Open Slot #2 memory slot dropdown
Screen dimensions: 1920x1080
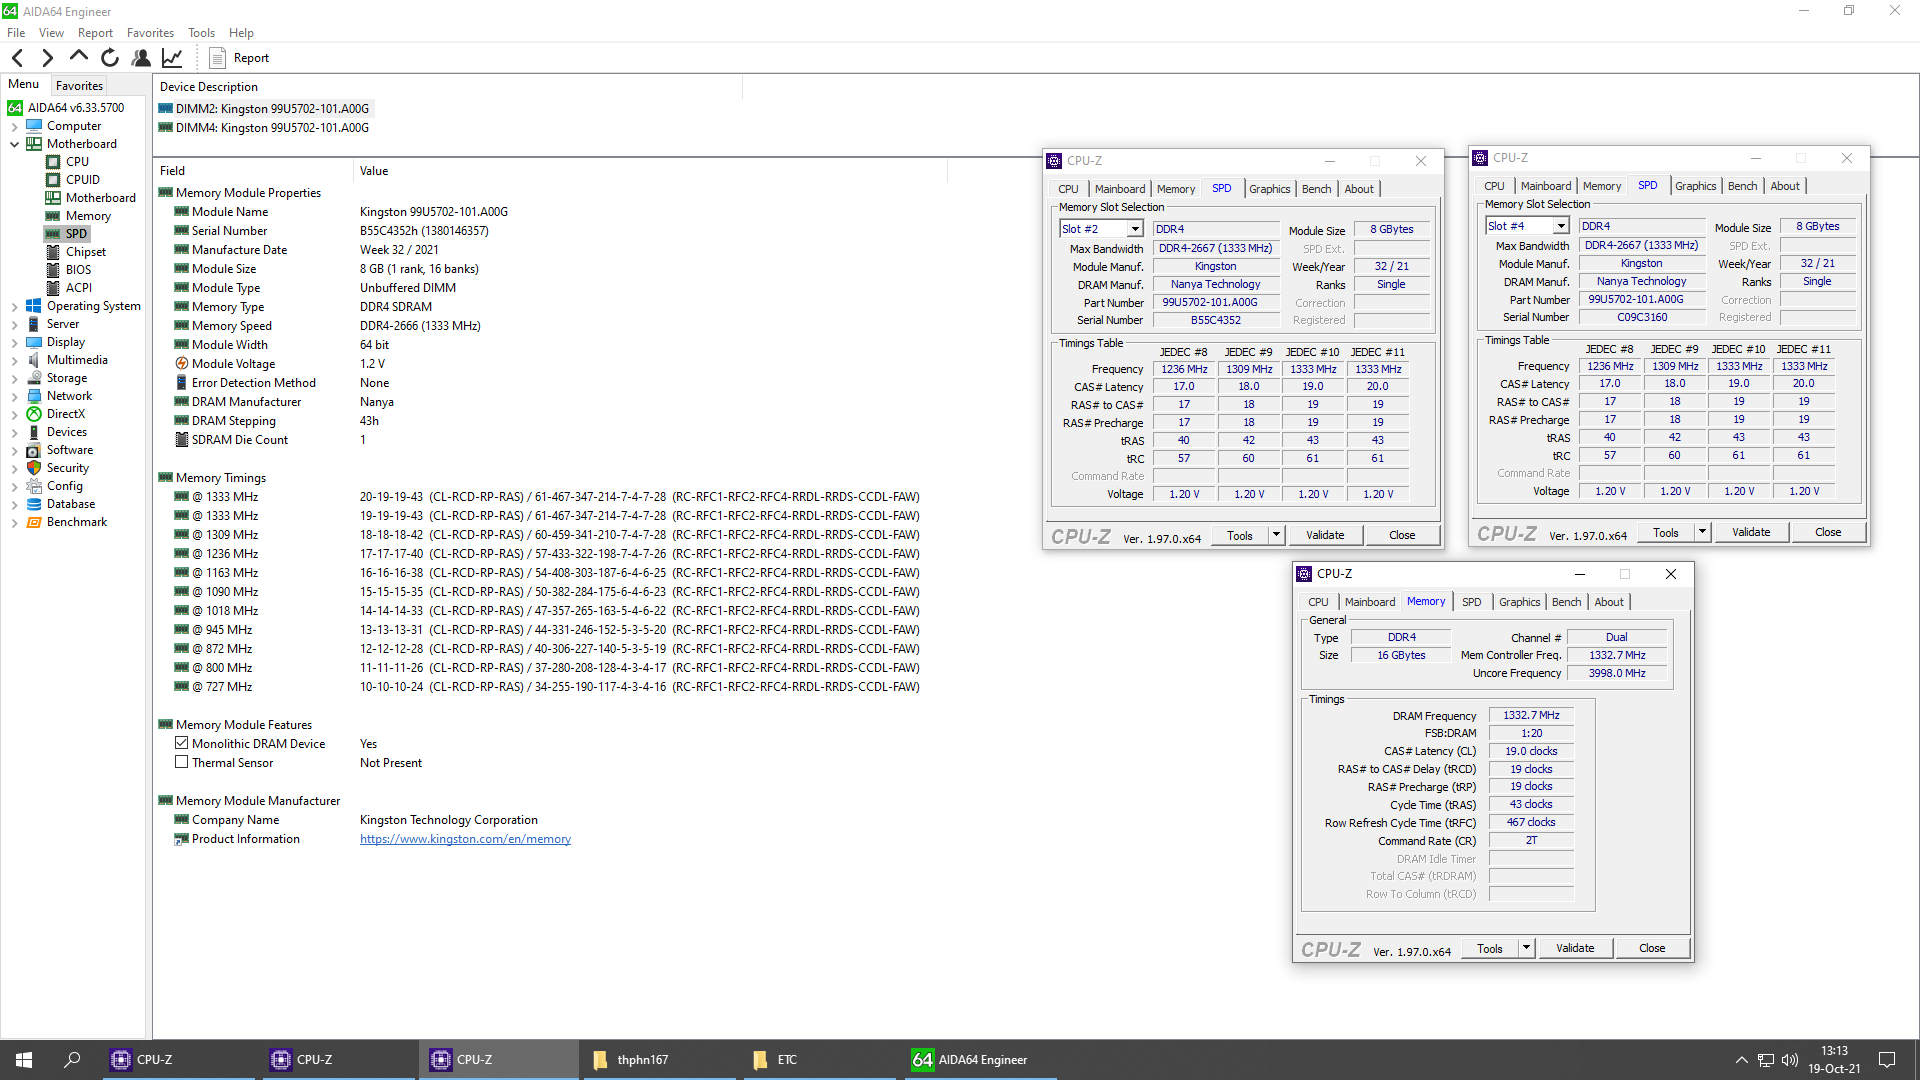click(x=1135, y=229)
